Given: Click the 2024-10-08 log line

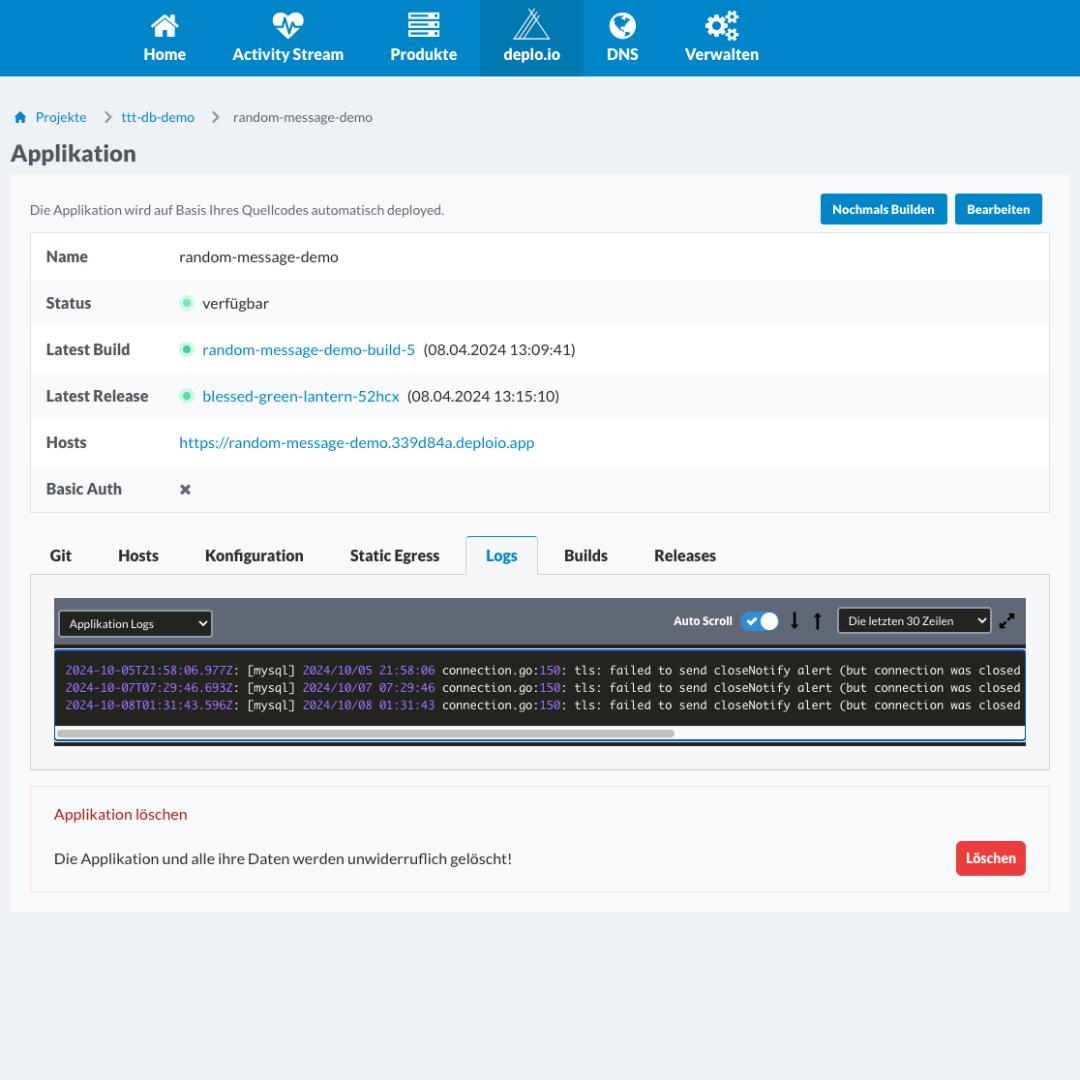Looking at the screenshot, I should pos(543,705).
